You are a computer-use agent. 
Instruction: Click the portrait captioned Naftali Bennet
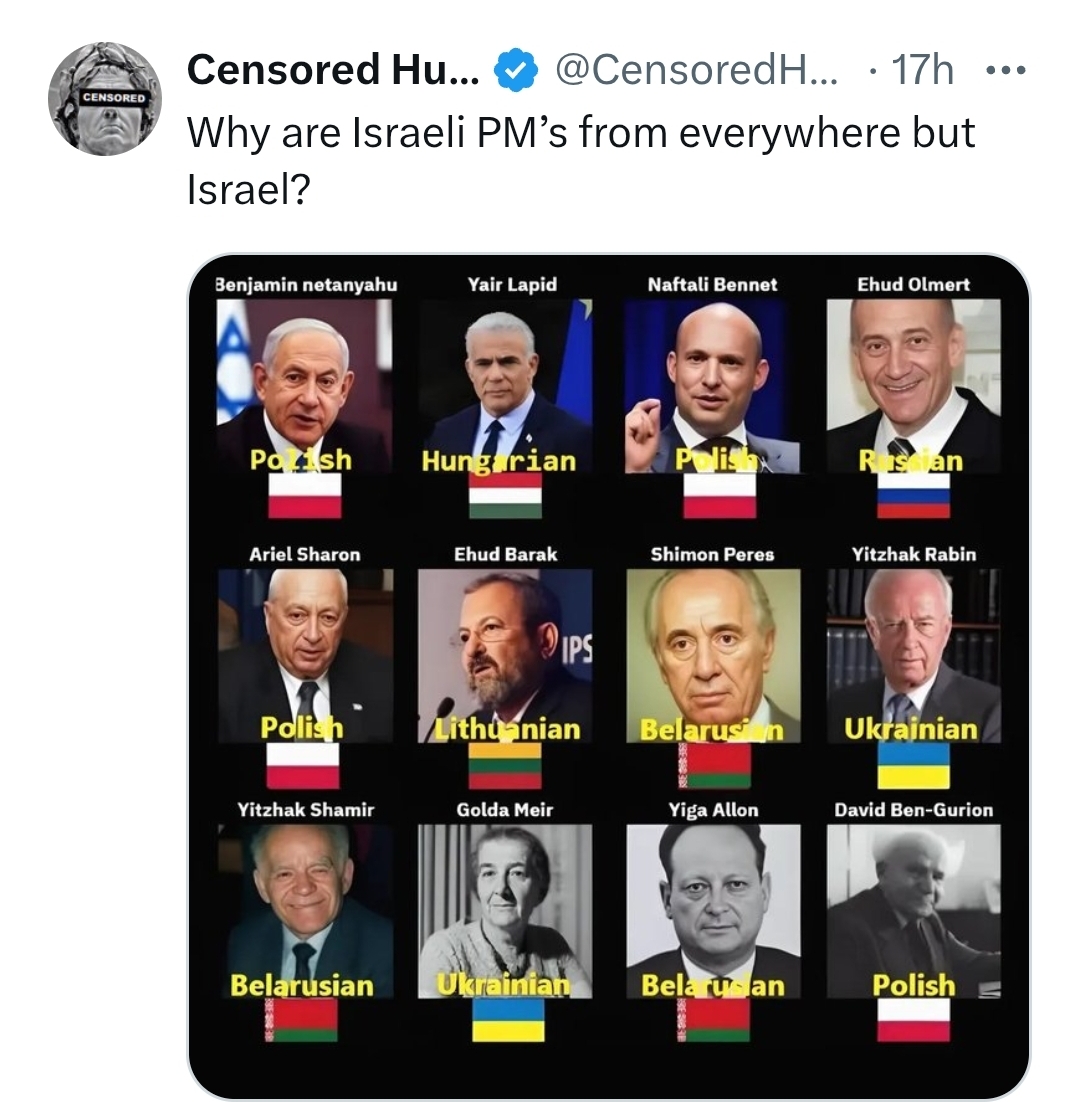(711, 385)
